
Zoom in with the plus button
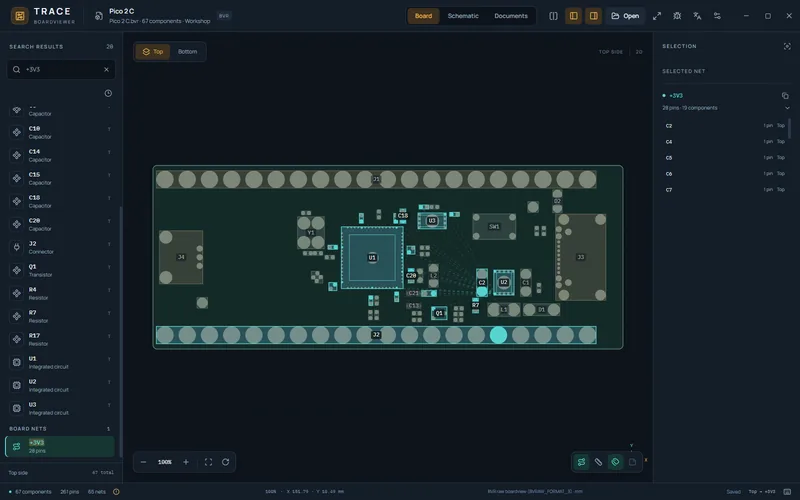186,462
